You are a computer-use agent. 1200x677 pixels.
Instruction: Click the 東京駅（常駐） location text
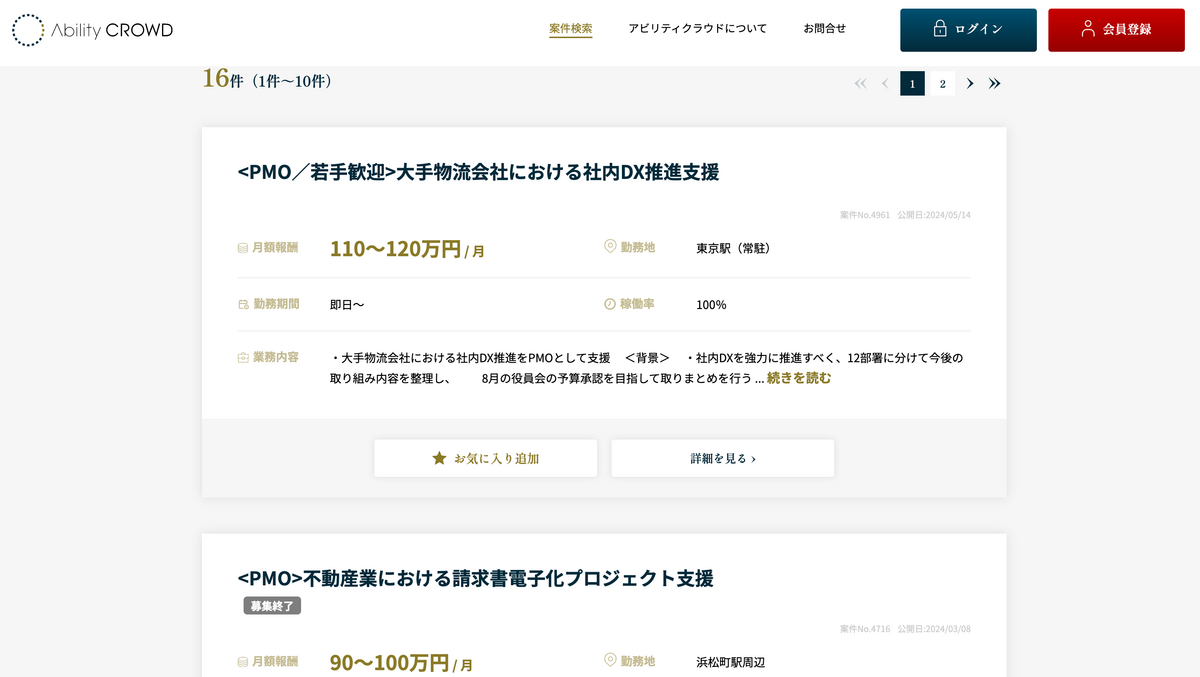coord(733,248)
